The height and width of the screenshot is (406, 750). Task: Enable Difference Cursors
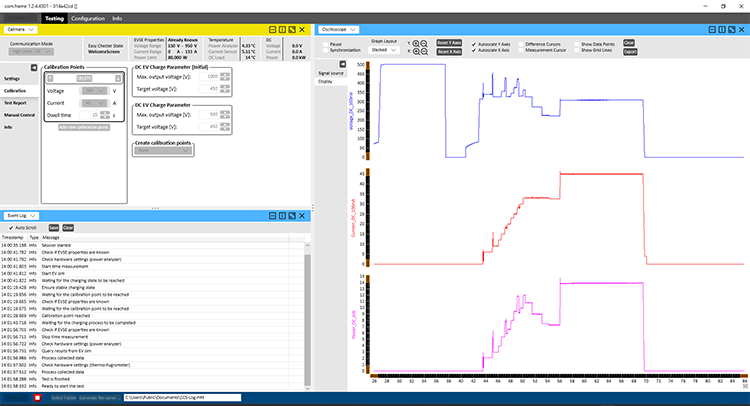pyautogui.click(x=521, y=44)
